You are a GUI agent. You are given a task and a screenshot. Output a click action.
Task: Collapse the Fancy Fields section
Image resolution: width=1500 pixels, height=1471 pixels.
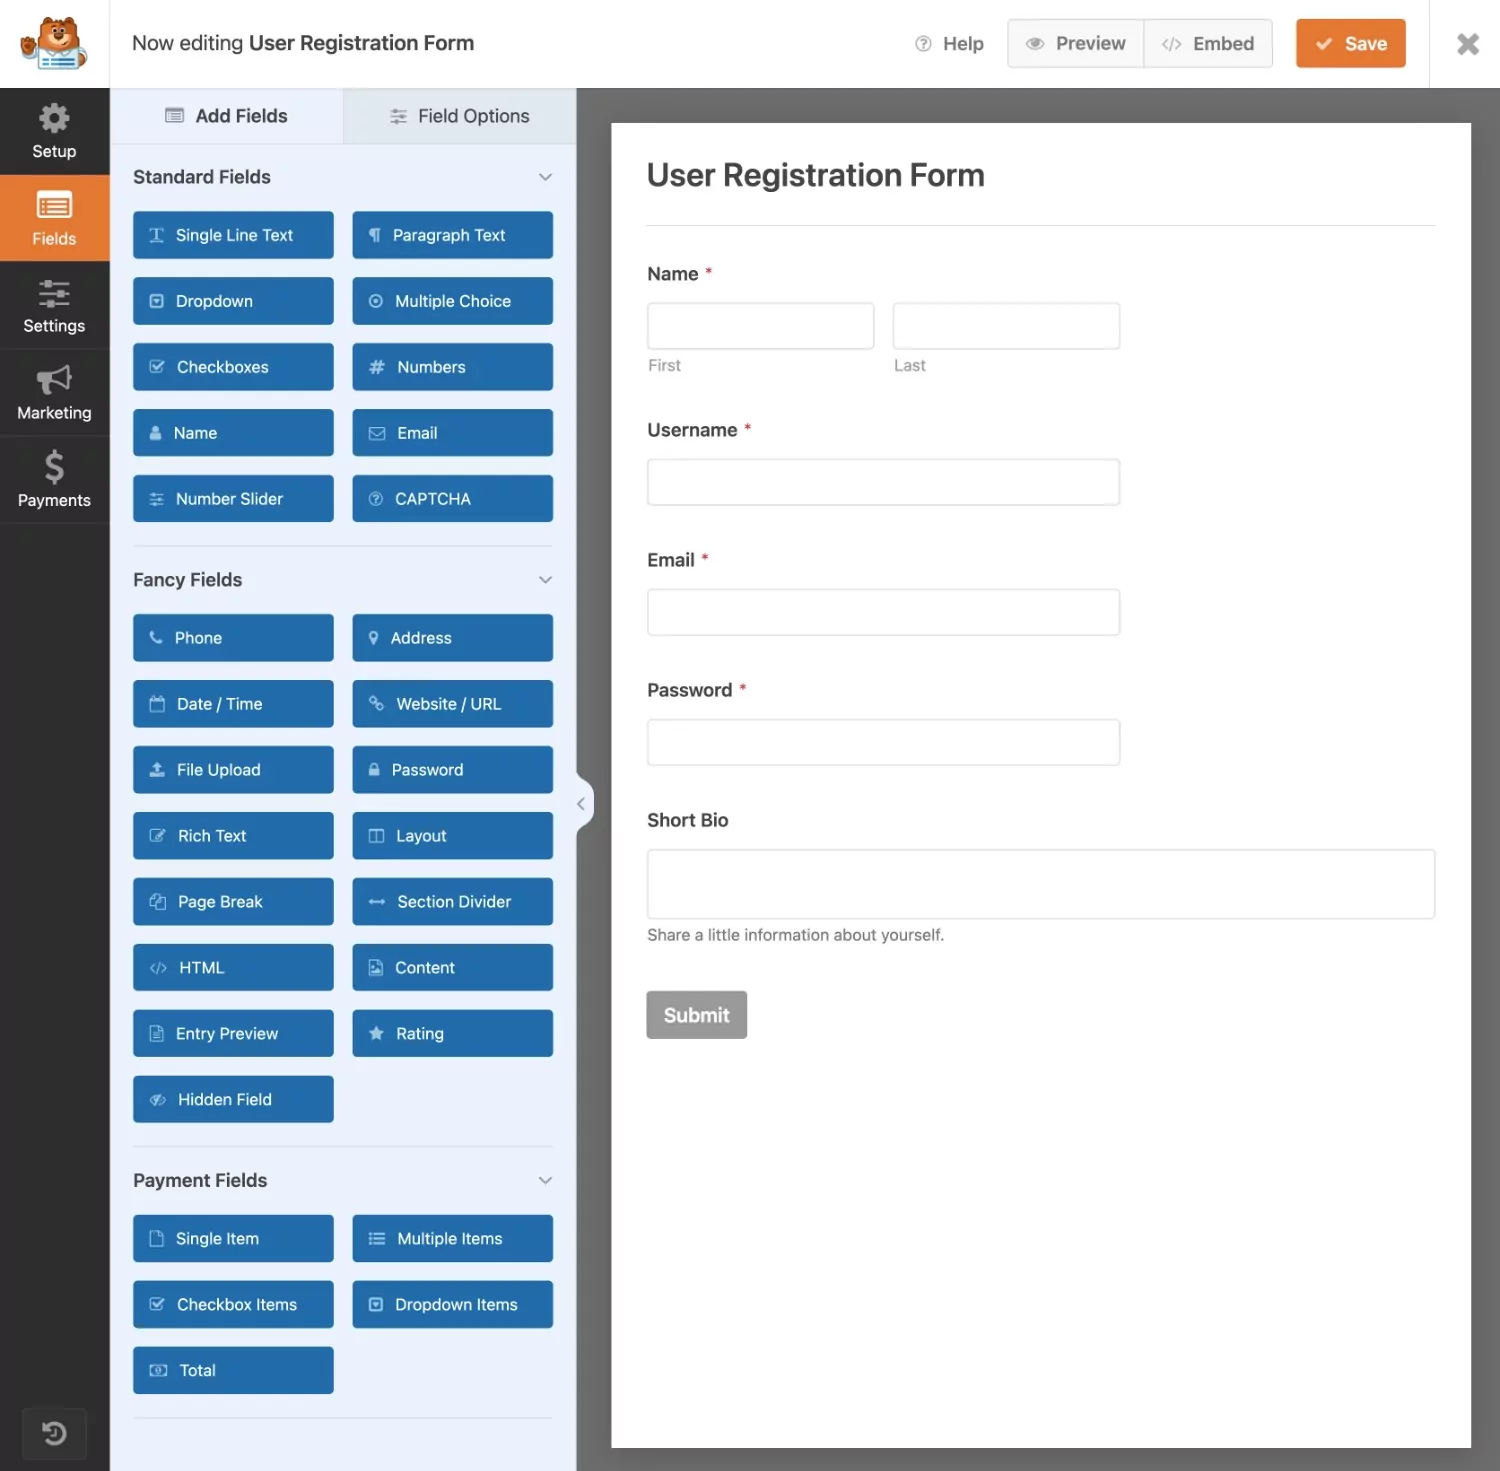(545, 580)
